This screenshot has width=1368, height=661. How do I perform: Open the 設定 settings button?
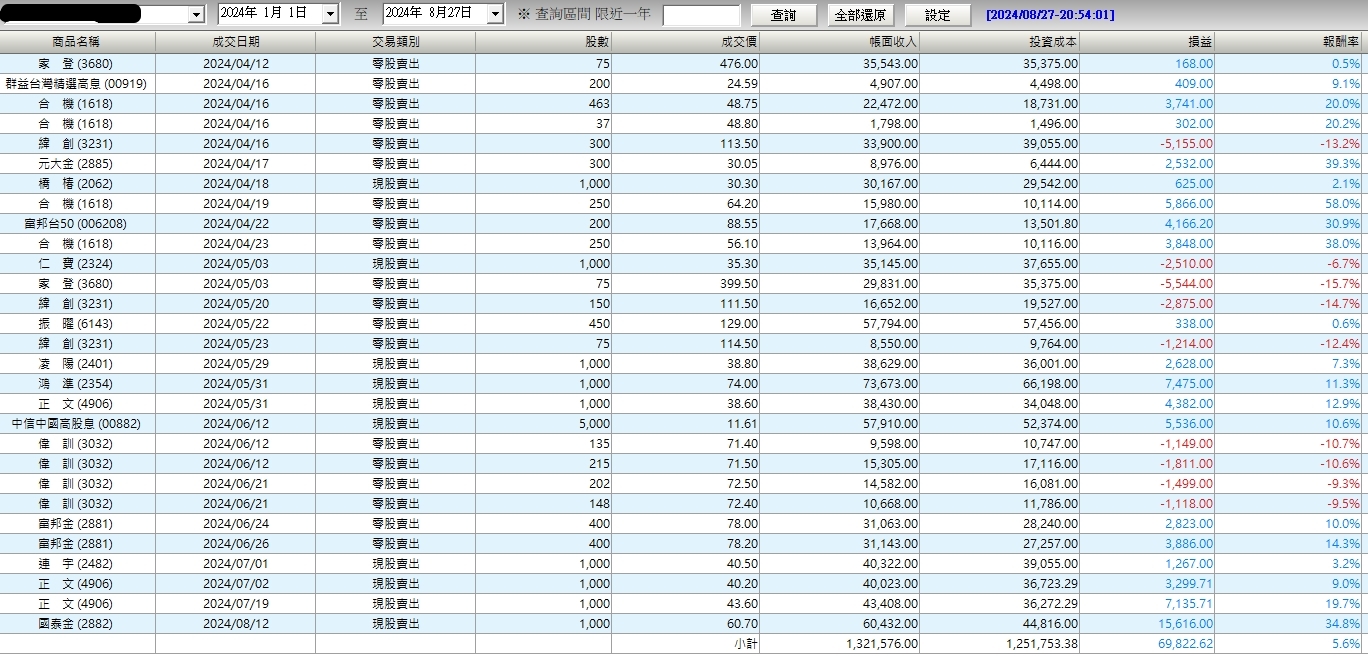(x=938, y=15)
